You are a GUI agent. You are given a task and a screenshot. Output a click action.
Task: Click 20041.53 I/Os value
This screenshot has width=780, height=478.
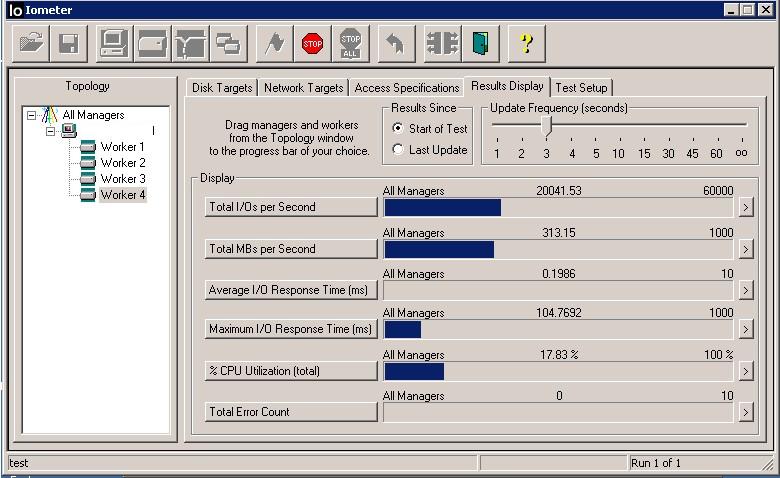pos(559,191)
